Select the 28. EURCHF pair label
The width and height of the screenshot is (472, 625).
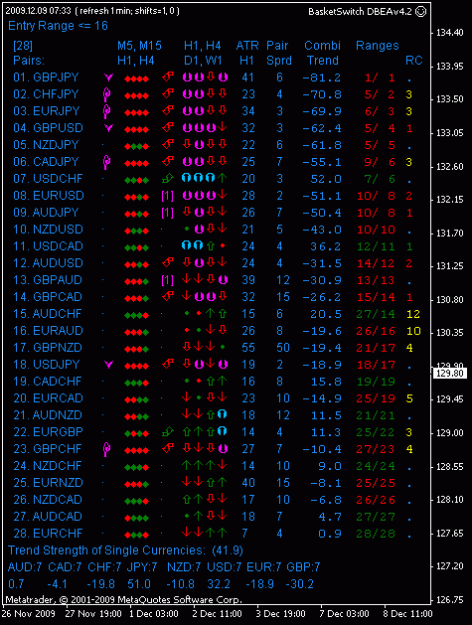coord(48,533)
